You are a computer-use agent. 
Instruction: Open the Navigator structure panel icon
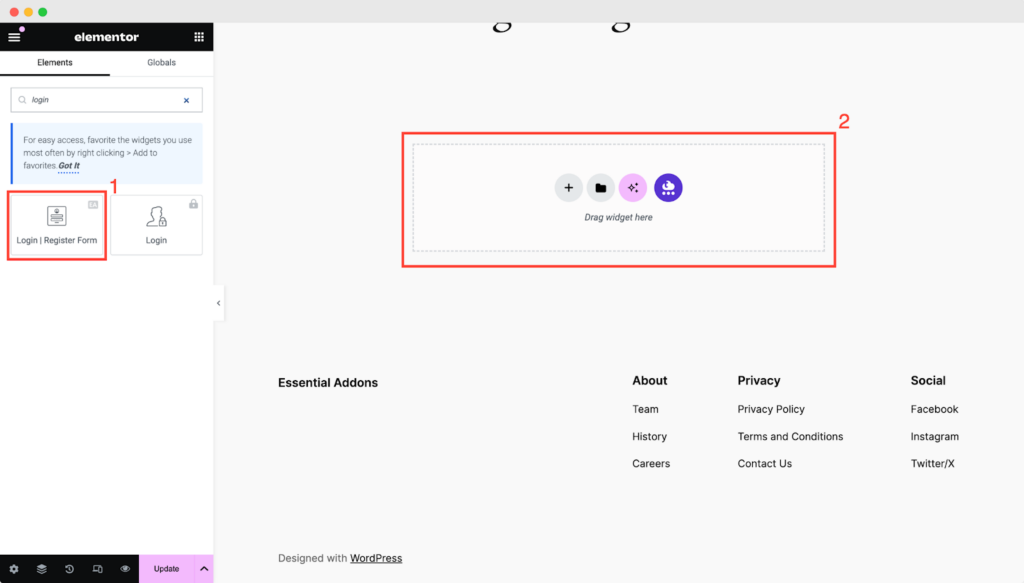pyautogui.click(x=41, y=568)
